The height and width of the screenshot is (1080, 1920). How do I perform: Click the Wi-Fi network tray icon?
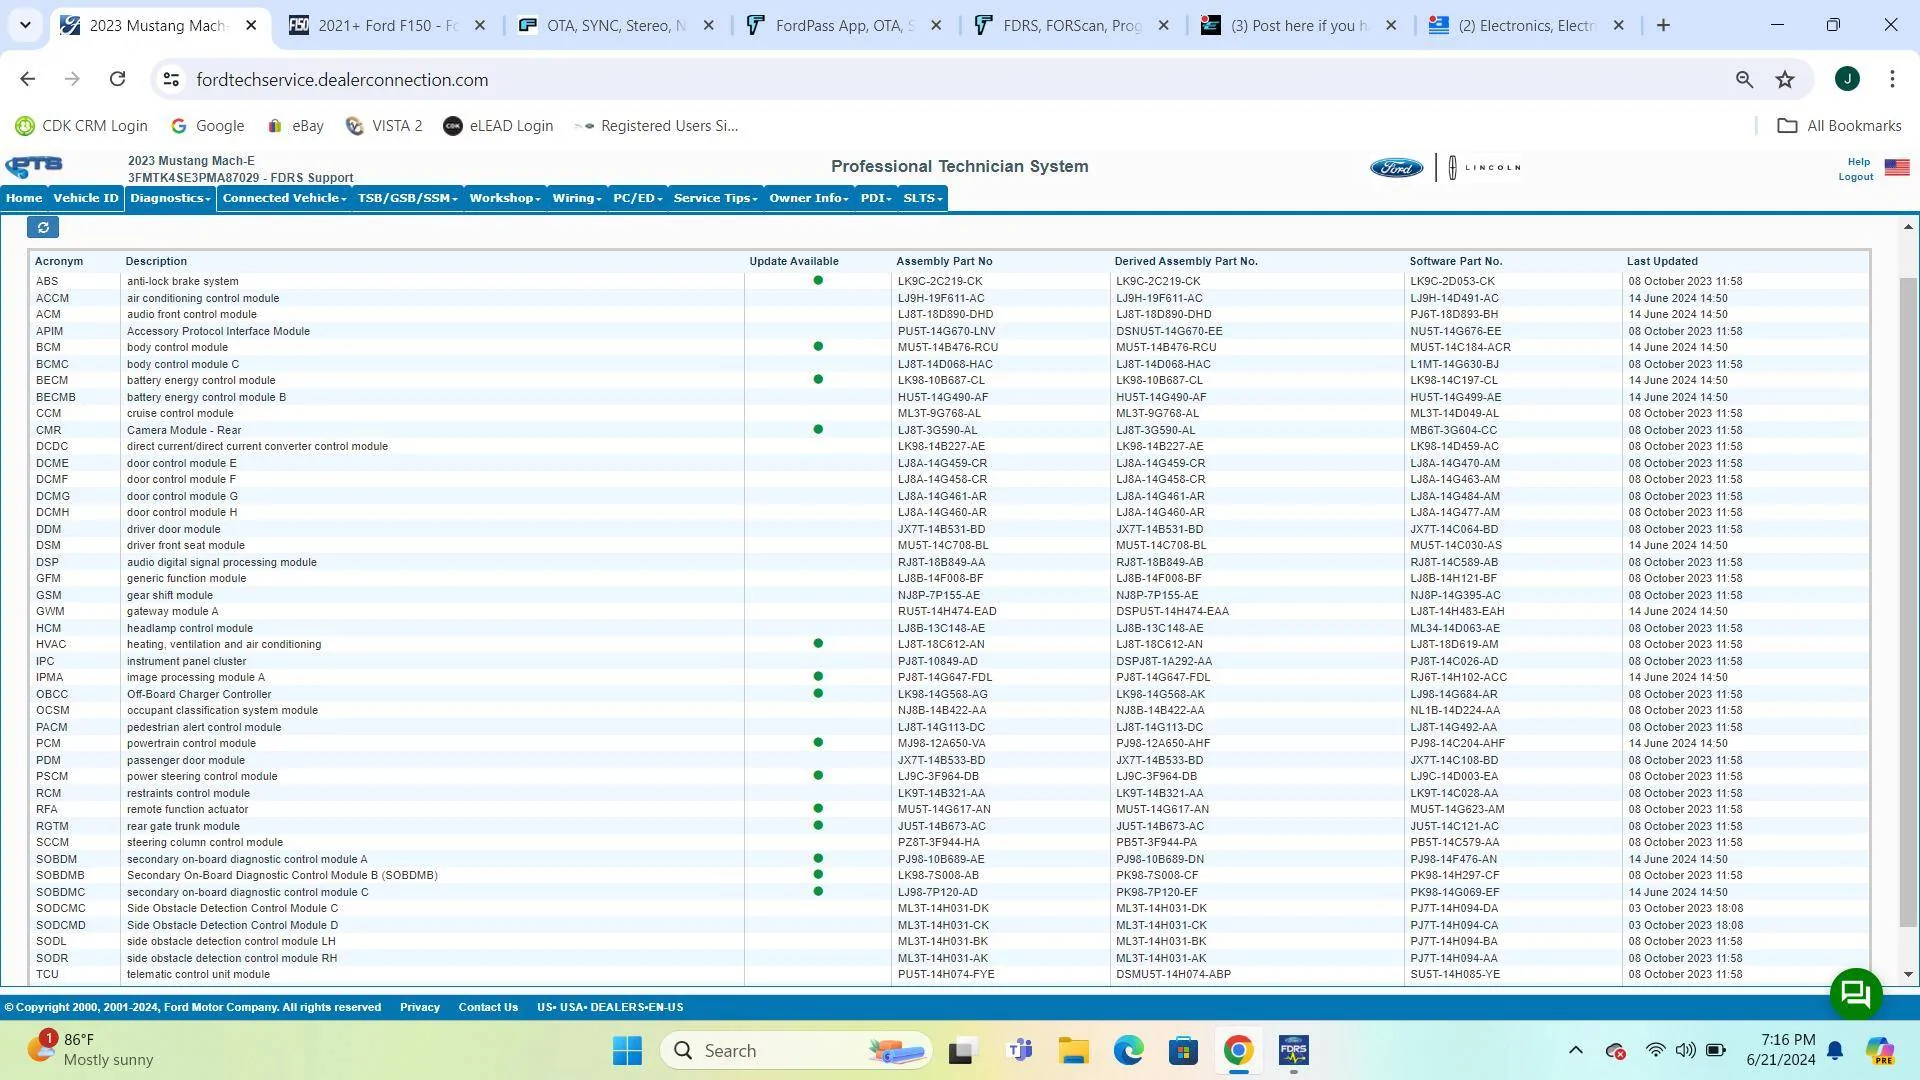1655,1050
